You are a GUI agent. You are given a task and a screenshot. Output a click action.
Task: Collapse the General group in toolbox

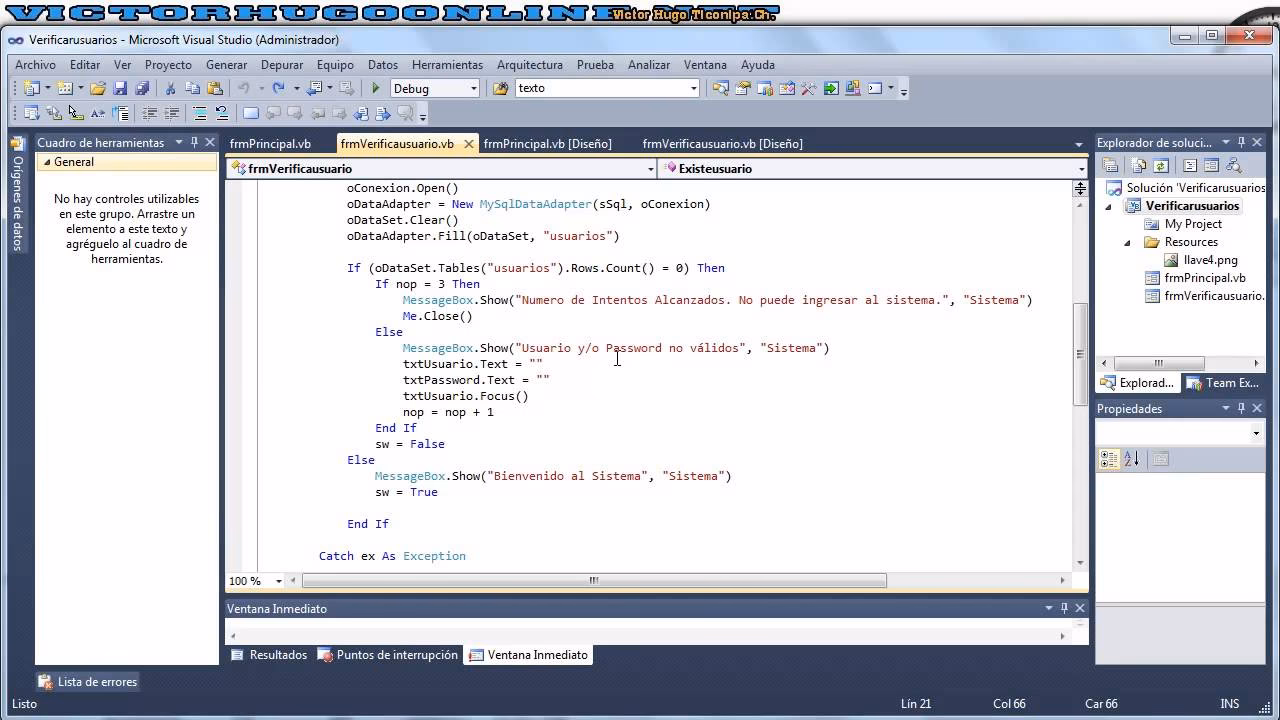click(46, 162)
